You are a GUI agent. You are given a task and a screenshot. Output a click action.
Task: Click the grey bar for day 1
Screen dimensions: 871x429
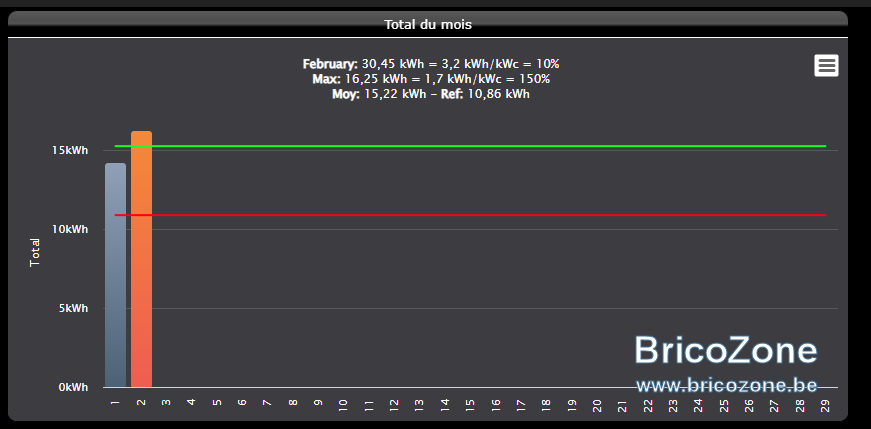point(115,275)
